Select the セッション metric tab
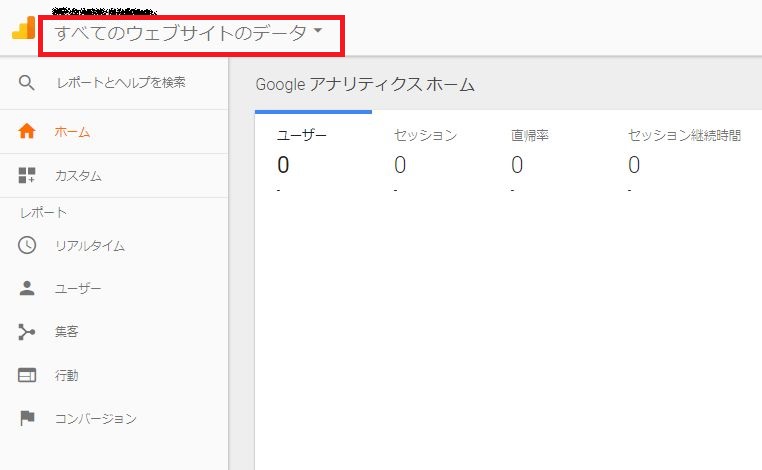This screenshot has width=762, height=470. [425, 135]
